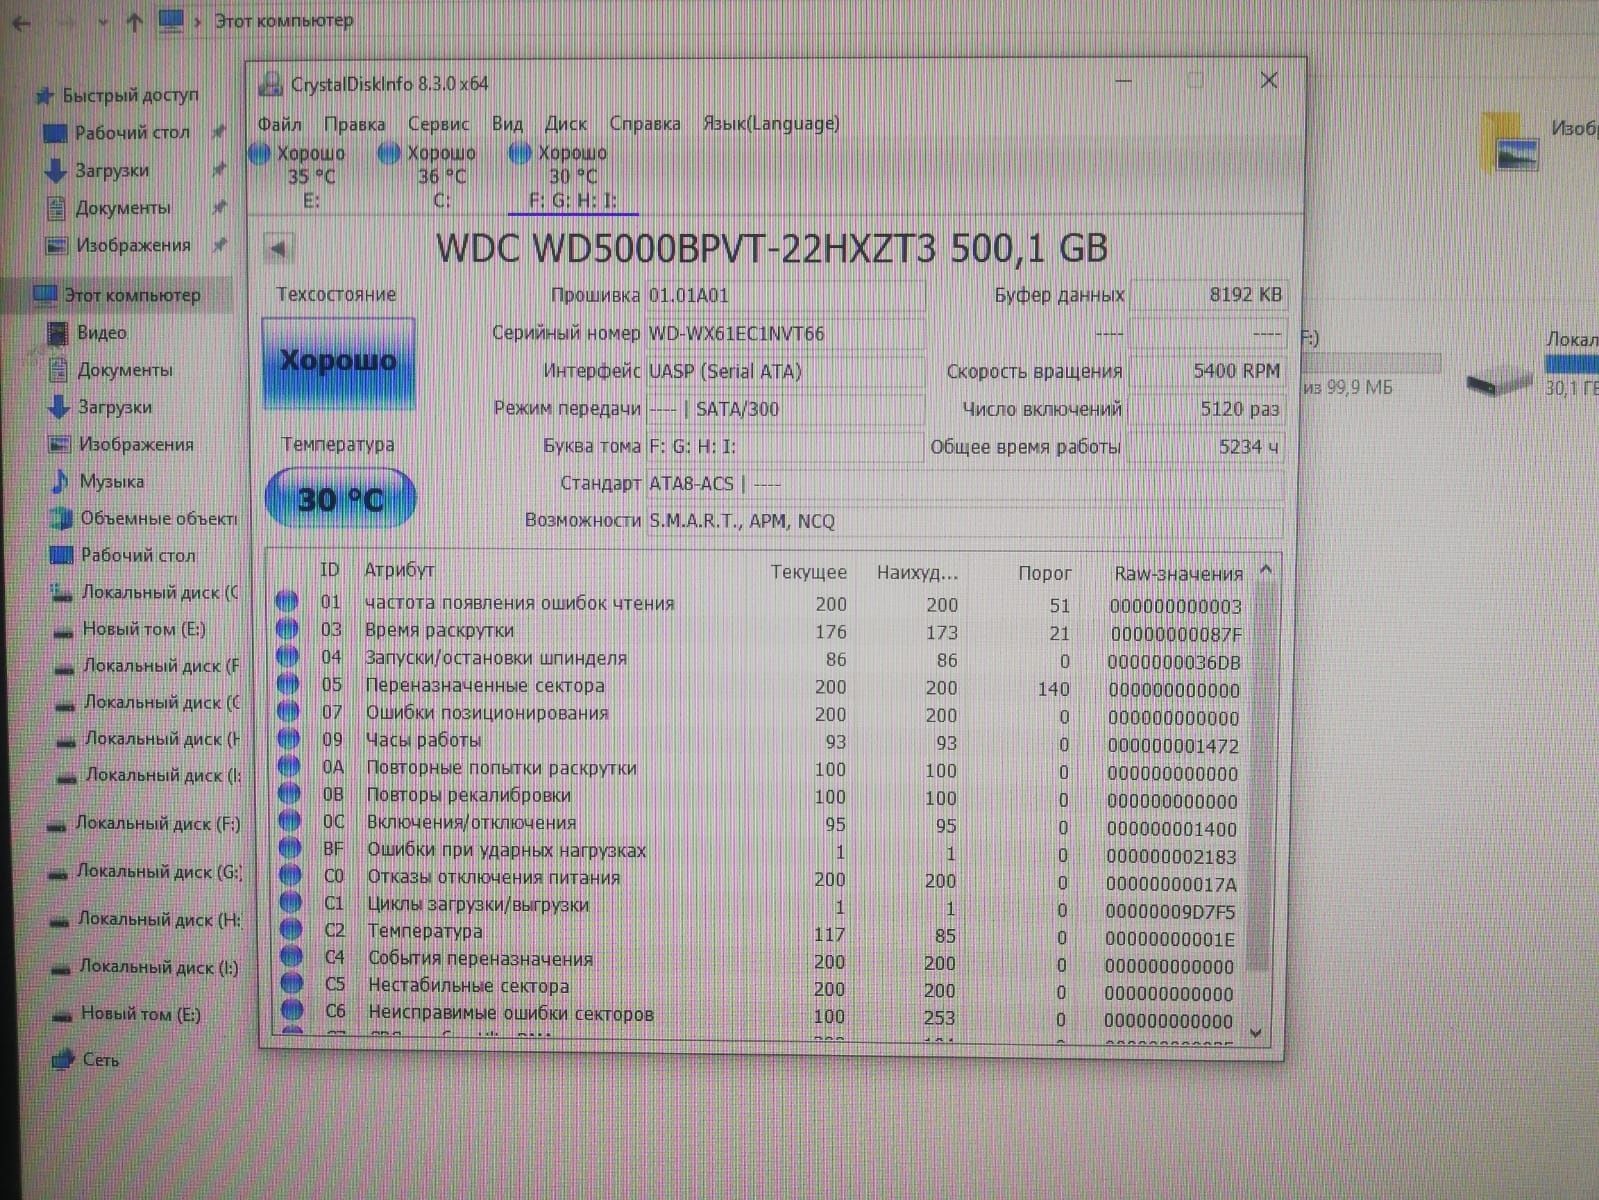
Task: Click the Общее время работы value 5234 ч
Action: tap(1206, 447)
